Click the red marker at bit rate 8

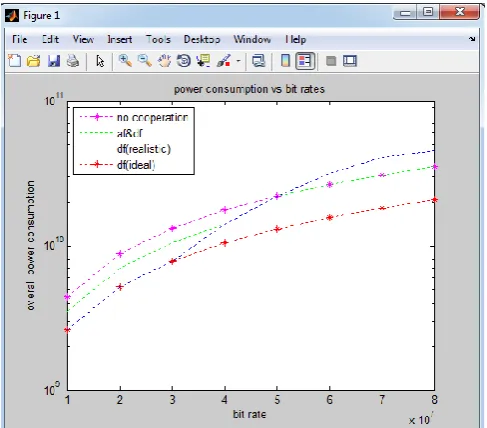point(434,200)
